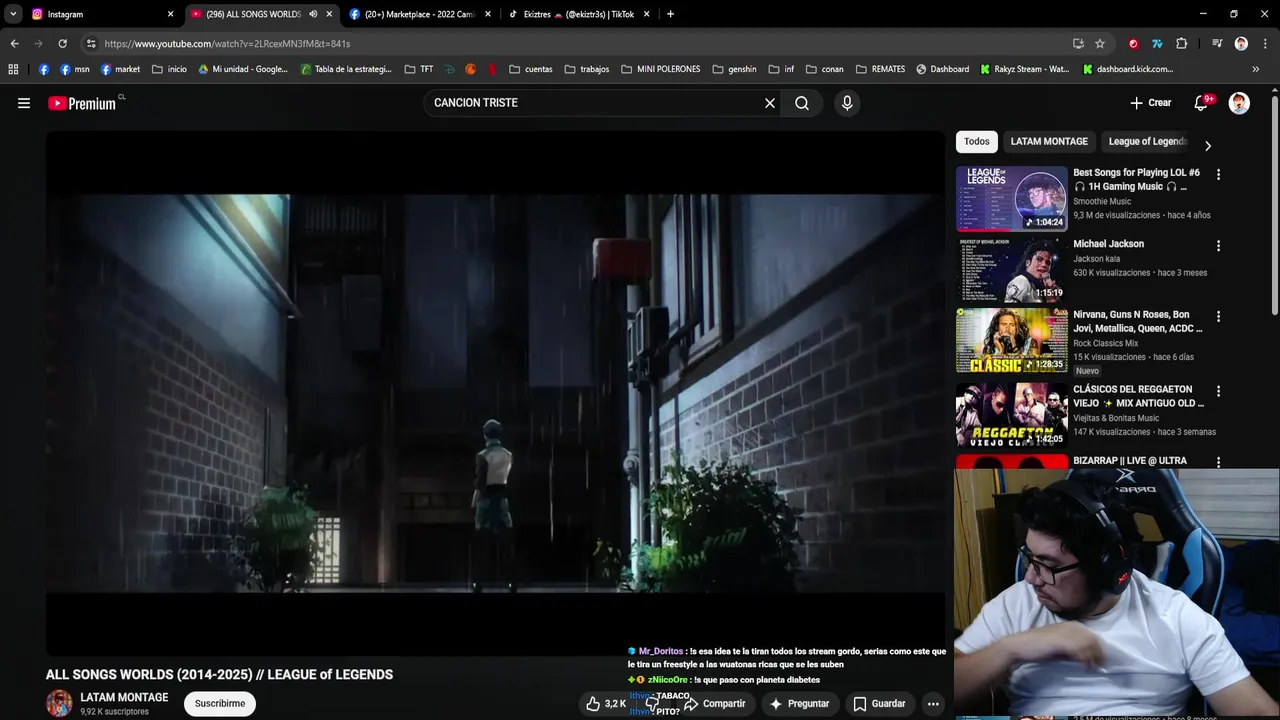
Task: Show hidden bookmarks with the chevron
Action: pos(1256,69)
